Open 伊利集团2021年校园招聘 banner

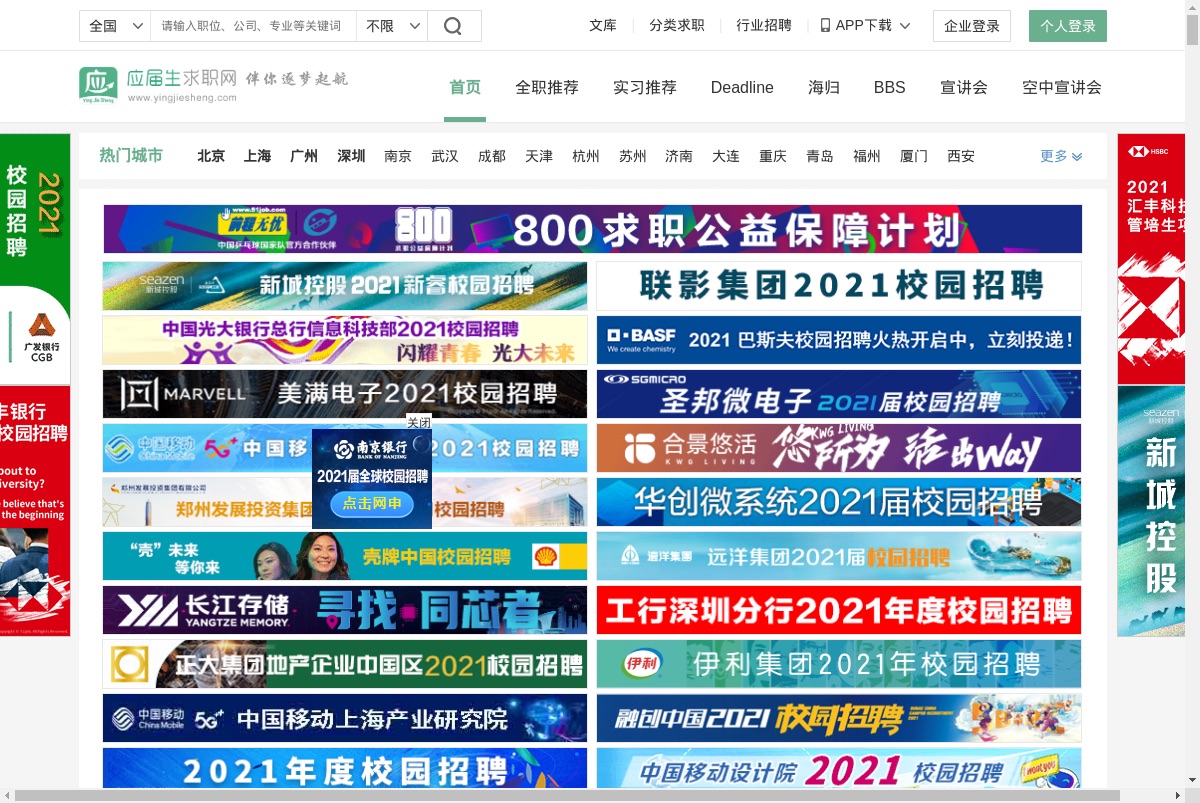[839, 664]
